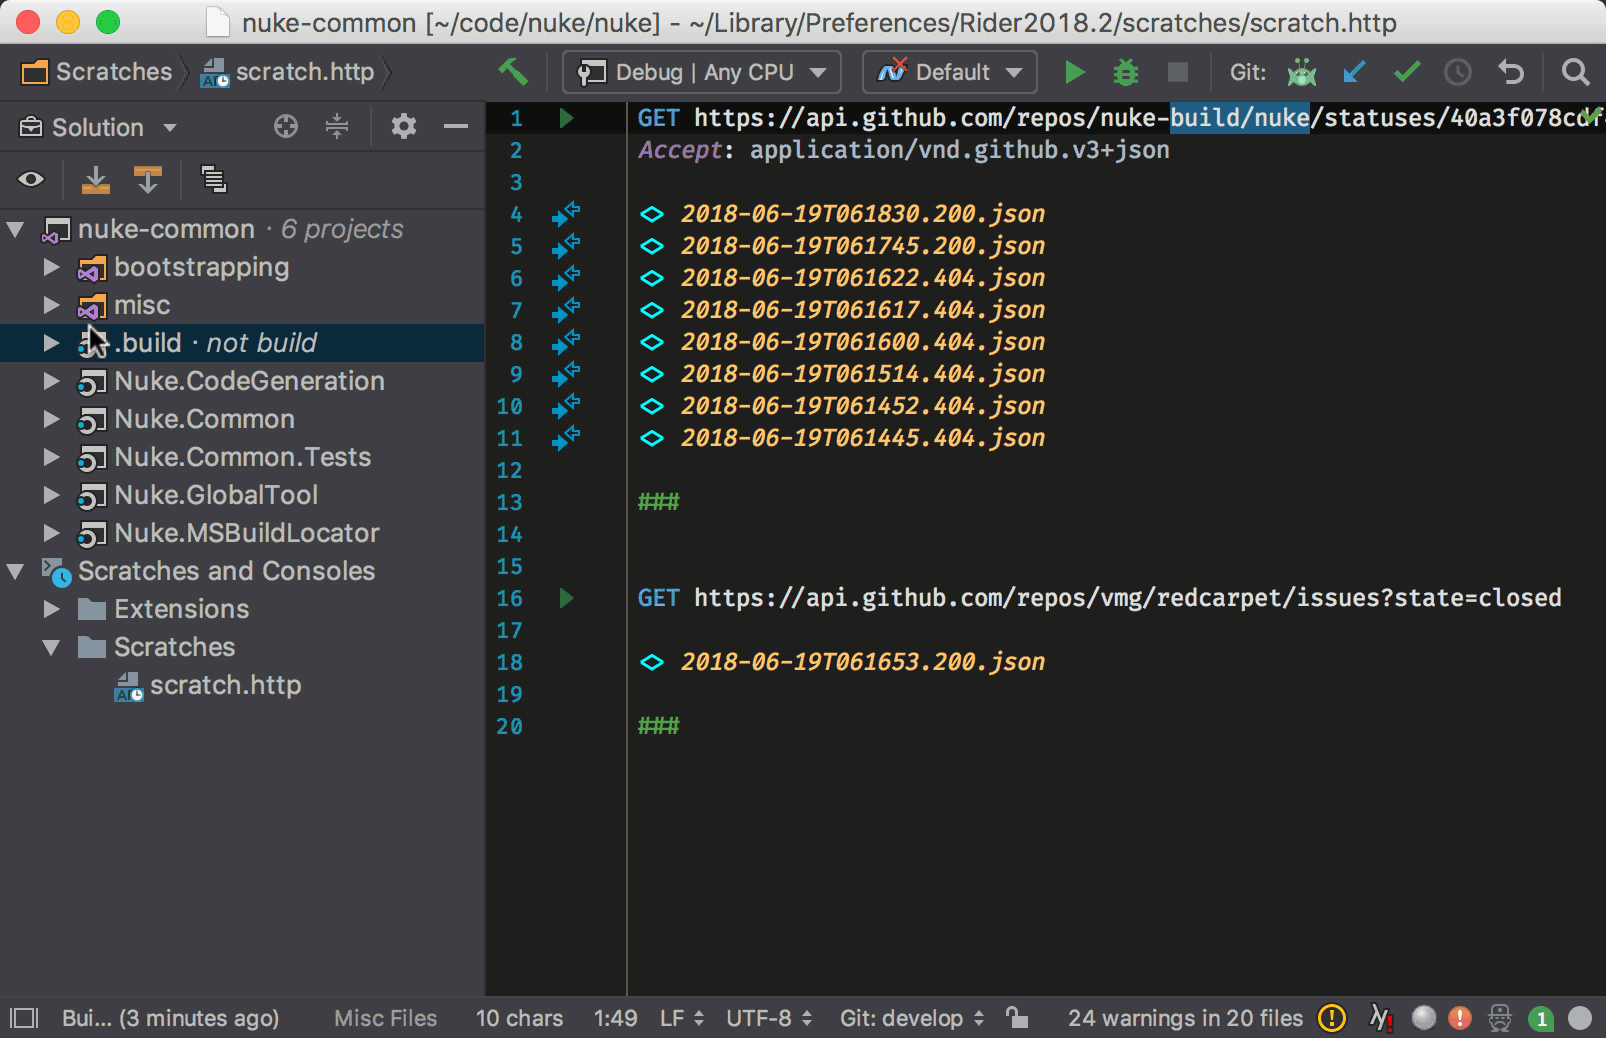Open Search Everywhere with the magnifier icon
Screen dimensions: 1606x1038
point(1574,71)
